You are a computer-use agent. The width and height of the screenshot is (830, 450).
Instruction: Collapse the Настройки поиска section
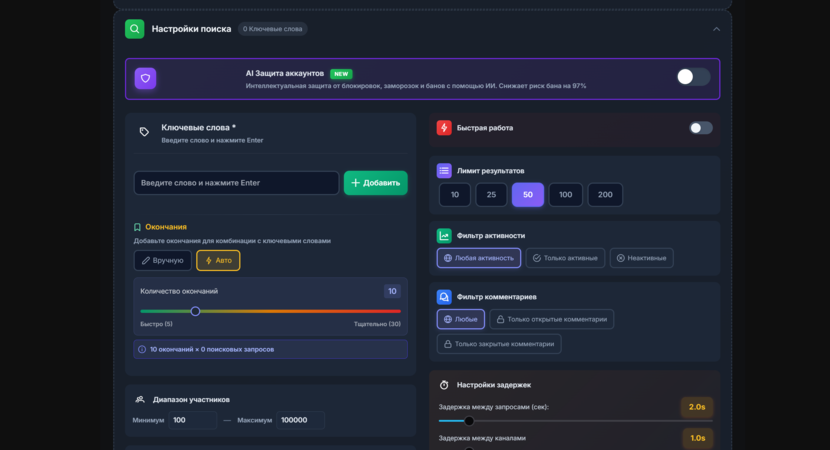tap(716, 29)
